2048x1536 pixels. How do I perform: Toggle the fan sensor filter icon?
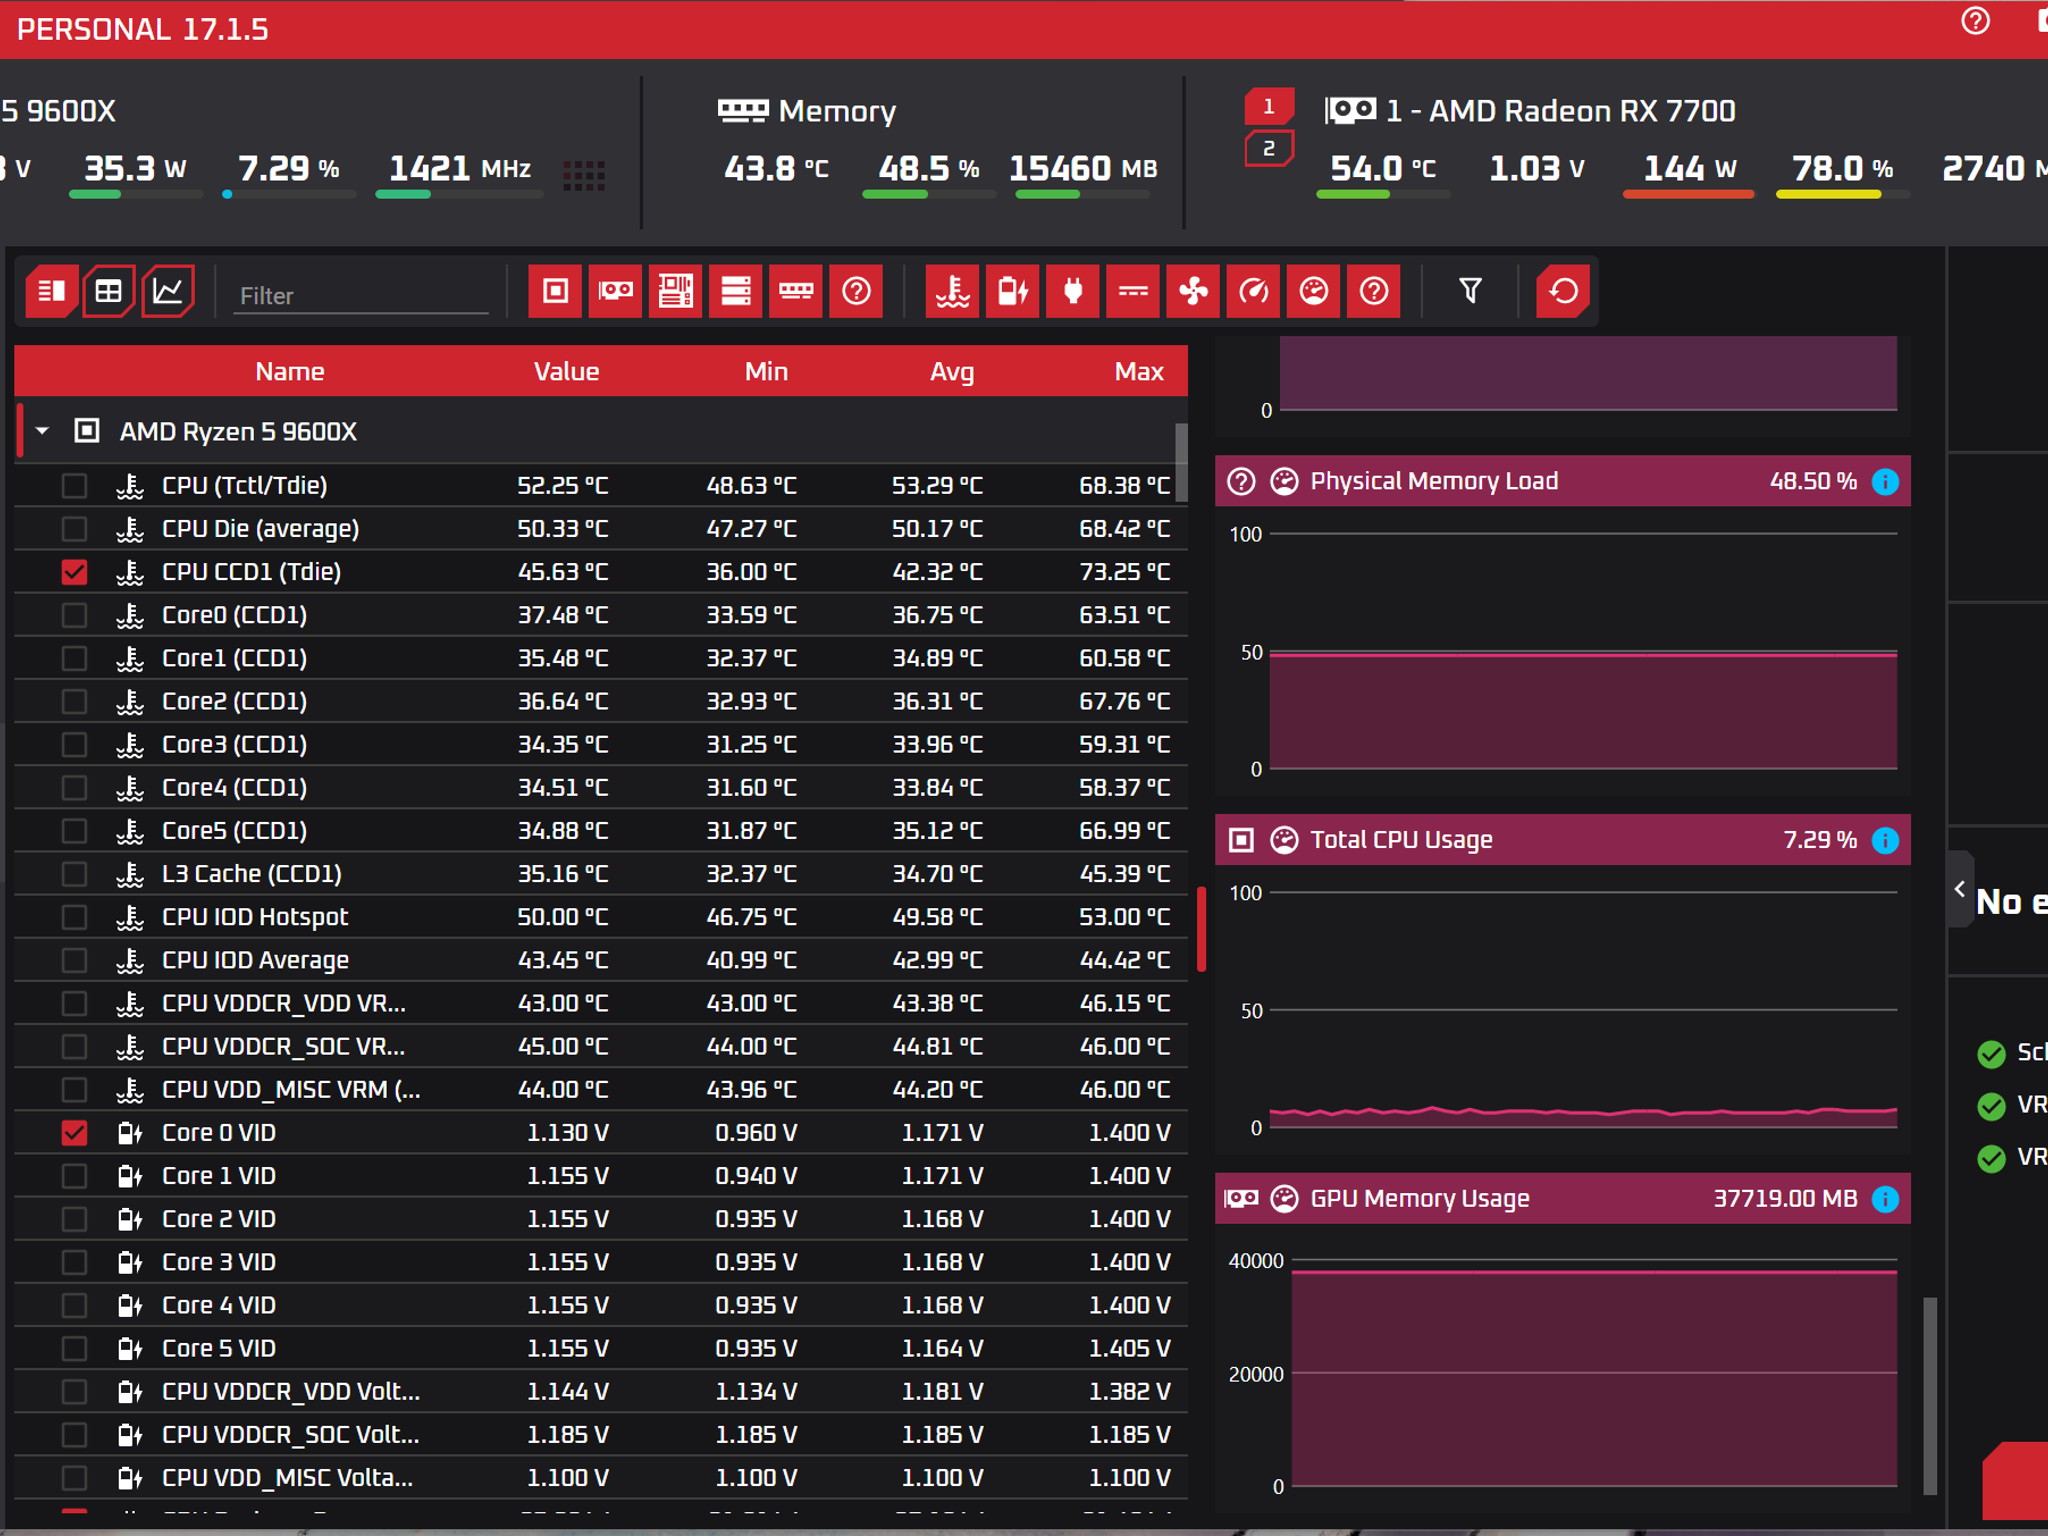[1193, 291]
